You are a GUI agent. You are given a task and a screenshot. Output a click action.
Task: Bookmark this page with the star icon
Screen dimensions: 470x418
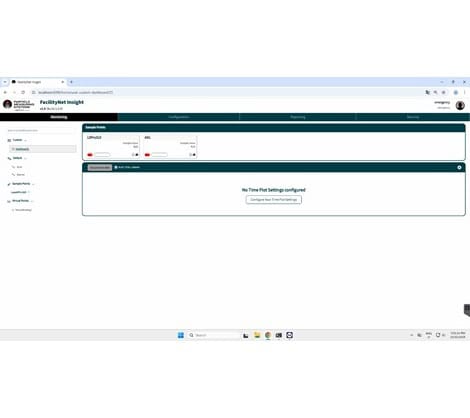tap(443, 92)
